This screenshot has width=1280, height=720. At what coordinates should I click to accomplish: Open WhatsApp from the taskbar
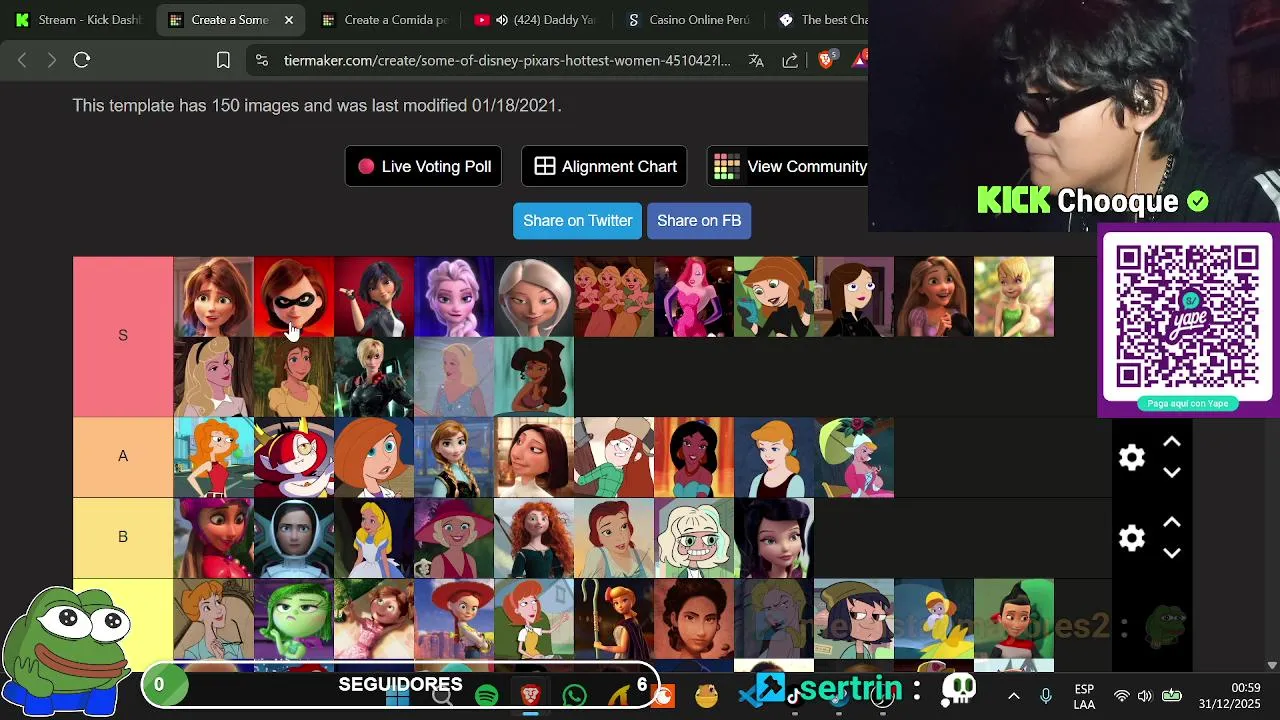[x=575, y=695]
